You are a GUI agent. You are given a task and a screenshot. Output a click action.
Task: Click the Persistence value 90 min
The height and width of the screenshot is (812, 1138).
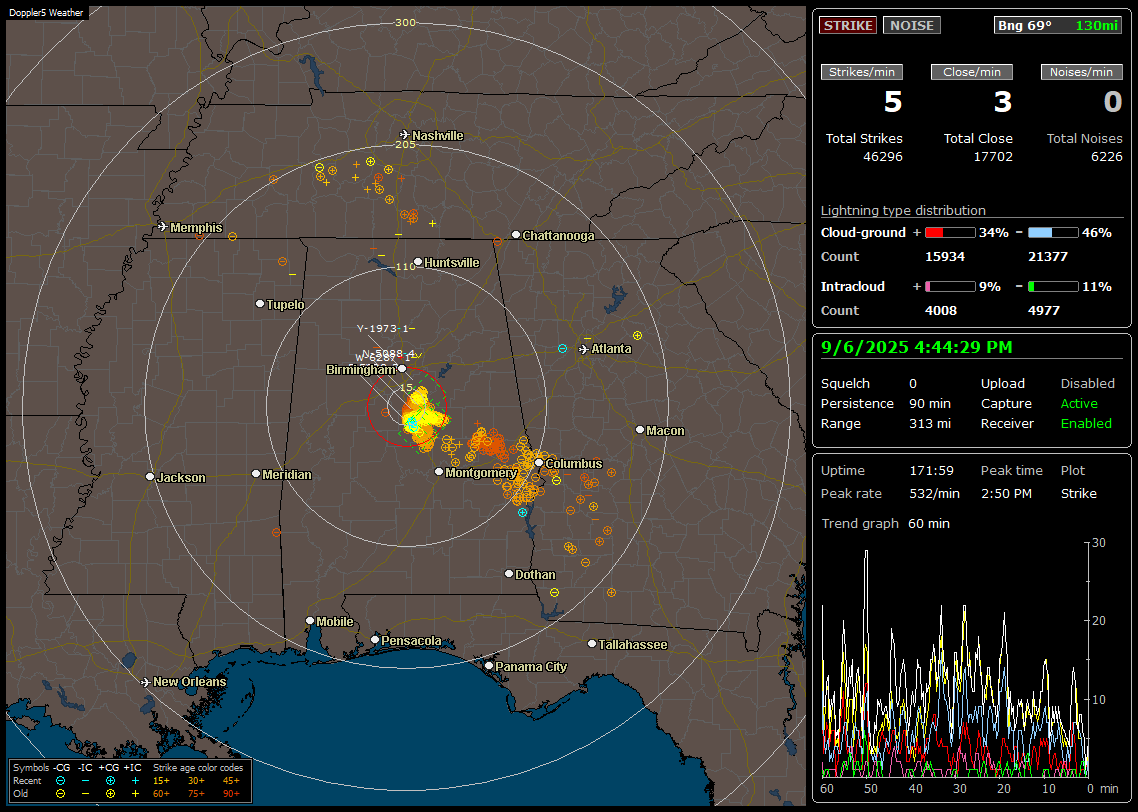(x=930, y=403)
